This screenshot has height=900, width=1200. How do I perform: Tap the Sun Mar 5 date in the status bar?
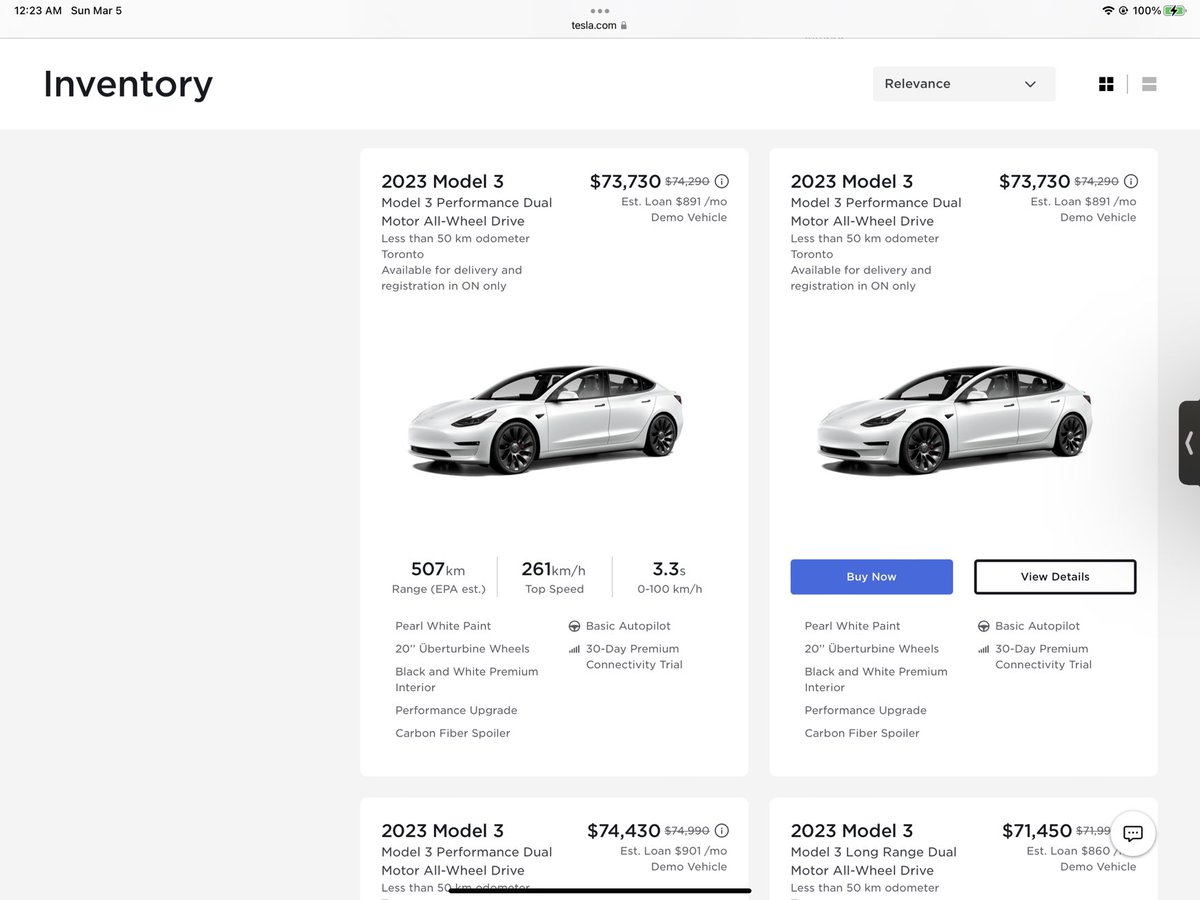pos(96,10)
